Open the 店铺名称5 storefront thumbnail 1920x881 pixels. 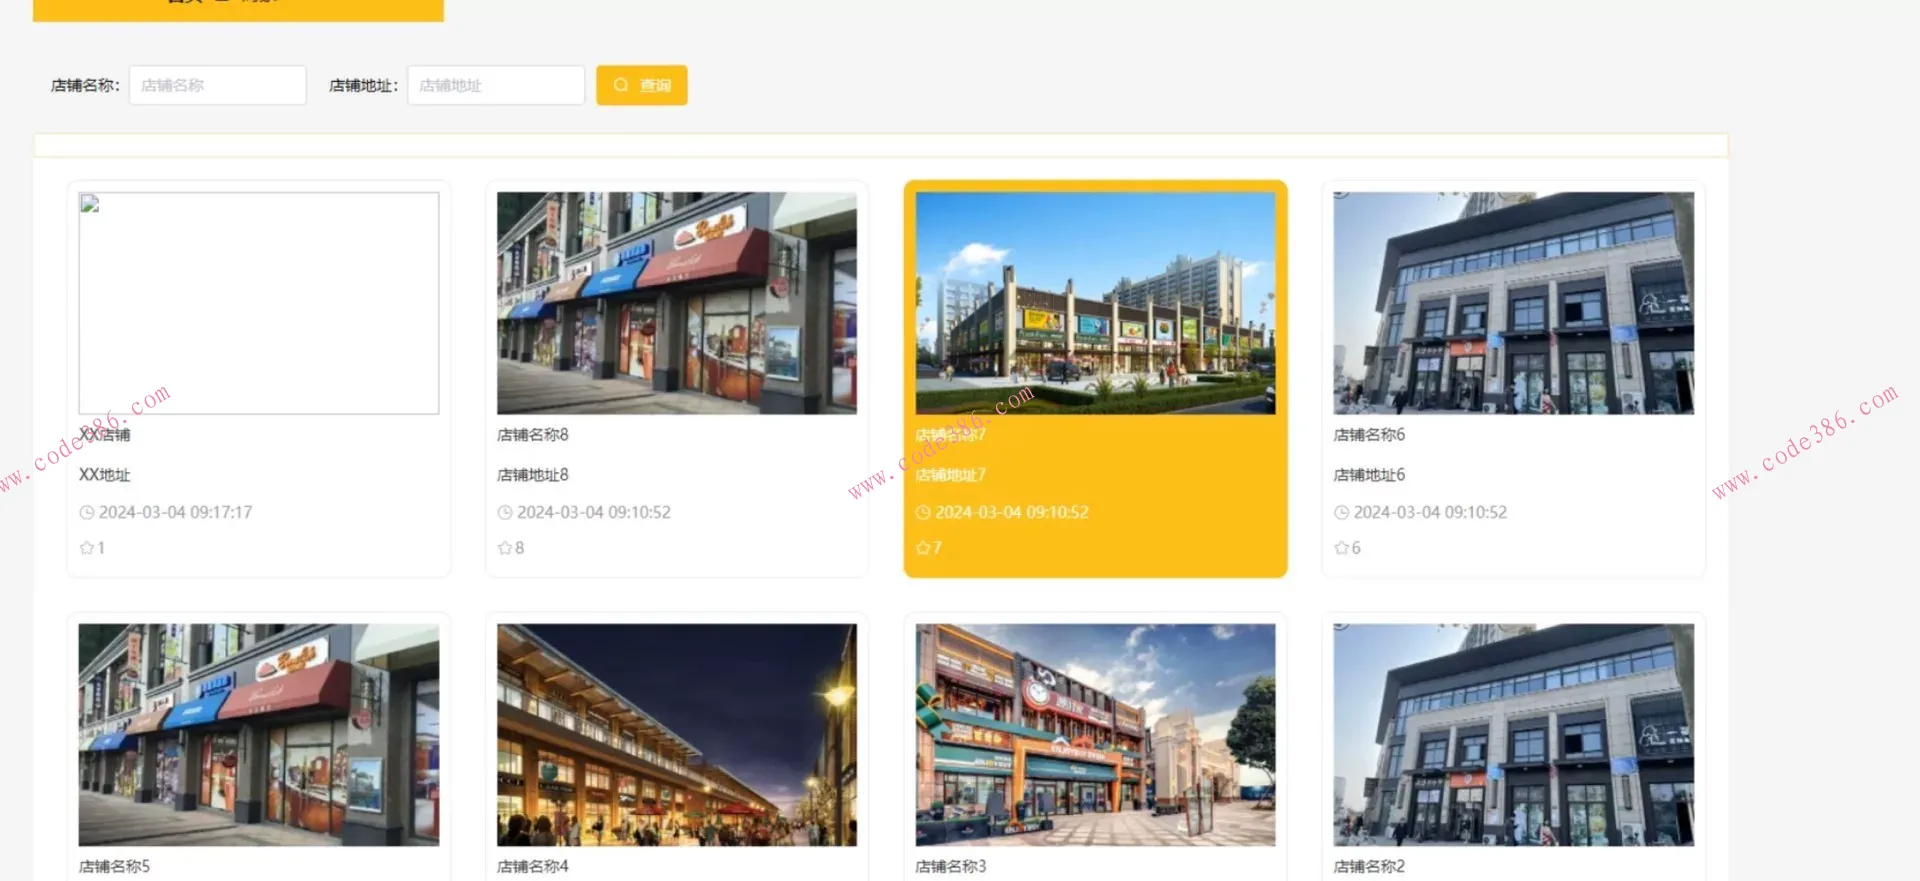pyautogui.click(x=259, y=735)
